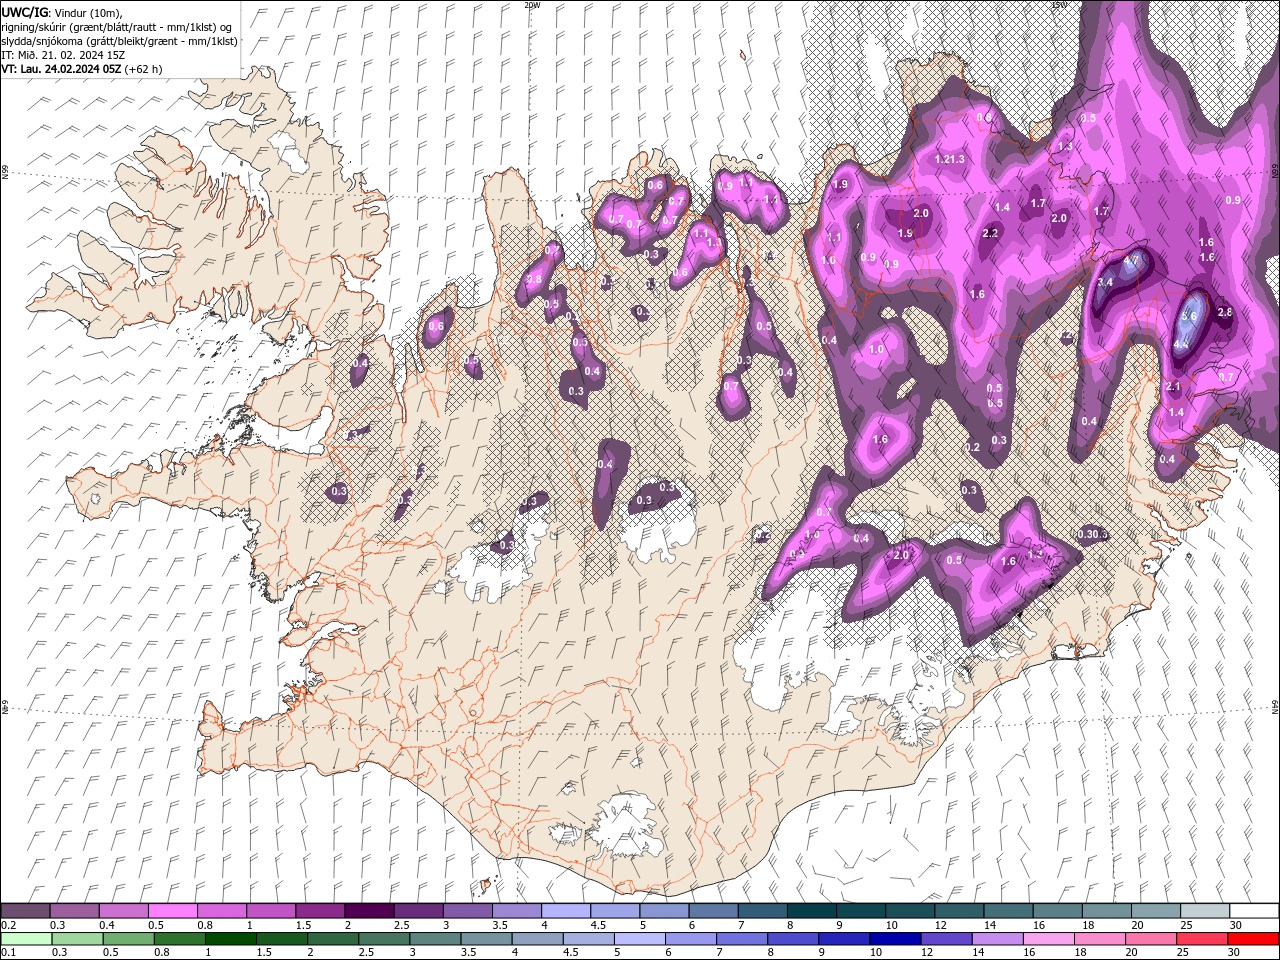Screen dimensions: 1280x960
Task: Click the '3.4' snowfall value on the map
Action: (1105, 283)
